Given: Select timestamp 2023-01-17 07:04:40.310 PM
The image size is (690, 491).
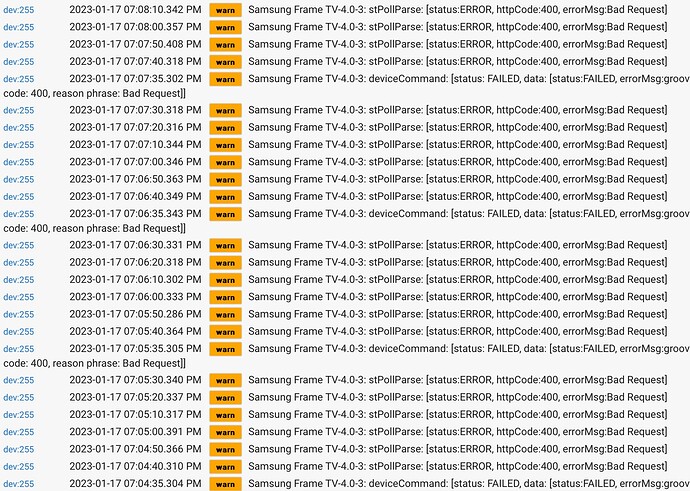Looking at the screenshot, I should (x=136, y=466).
